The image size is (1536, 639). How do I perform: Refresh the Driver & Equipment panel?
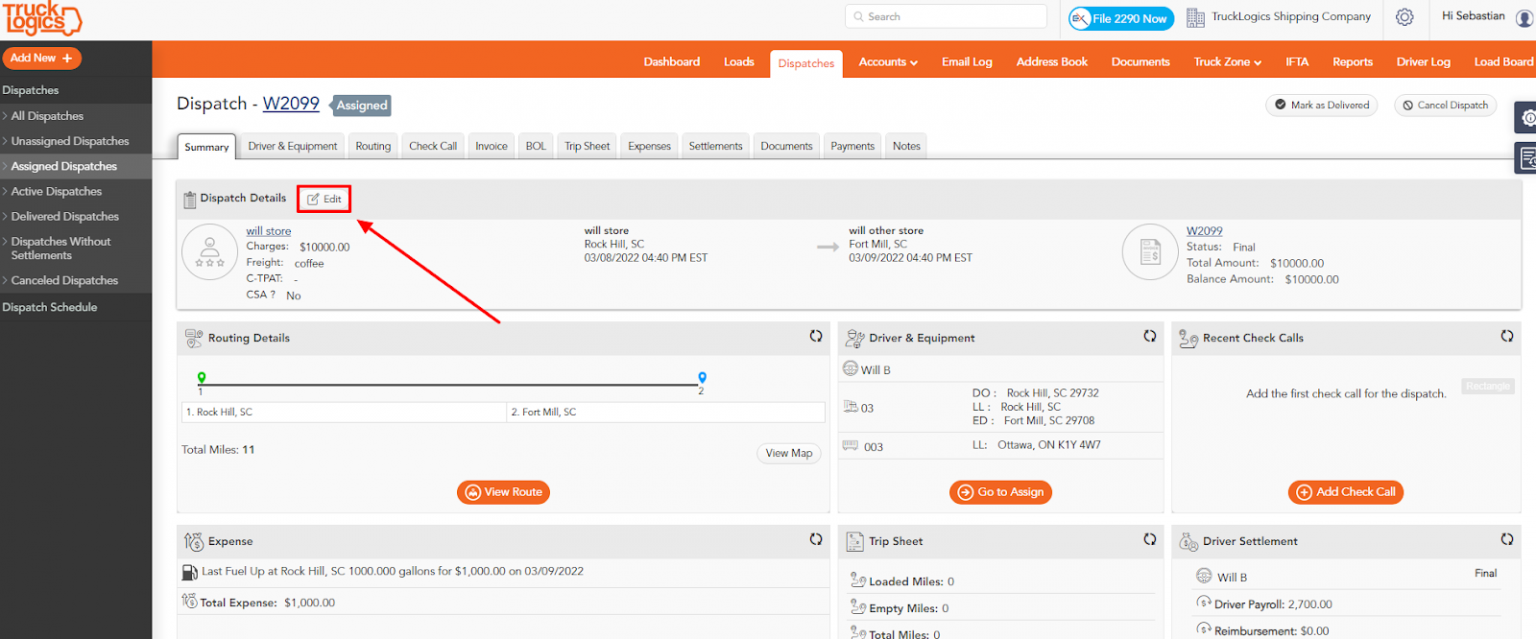(1149, 337)
